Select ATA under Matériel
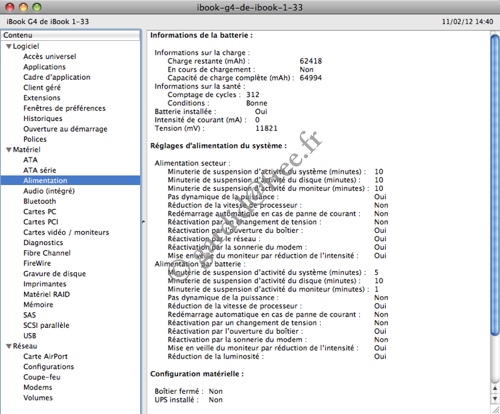Viewport: 500px width, 414px height. [x=30, y=160]
